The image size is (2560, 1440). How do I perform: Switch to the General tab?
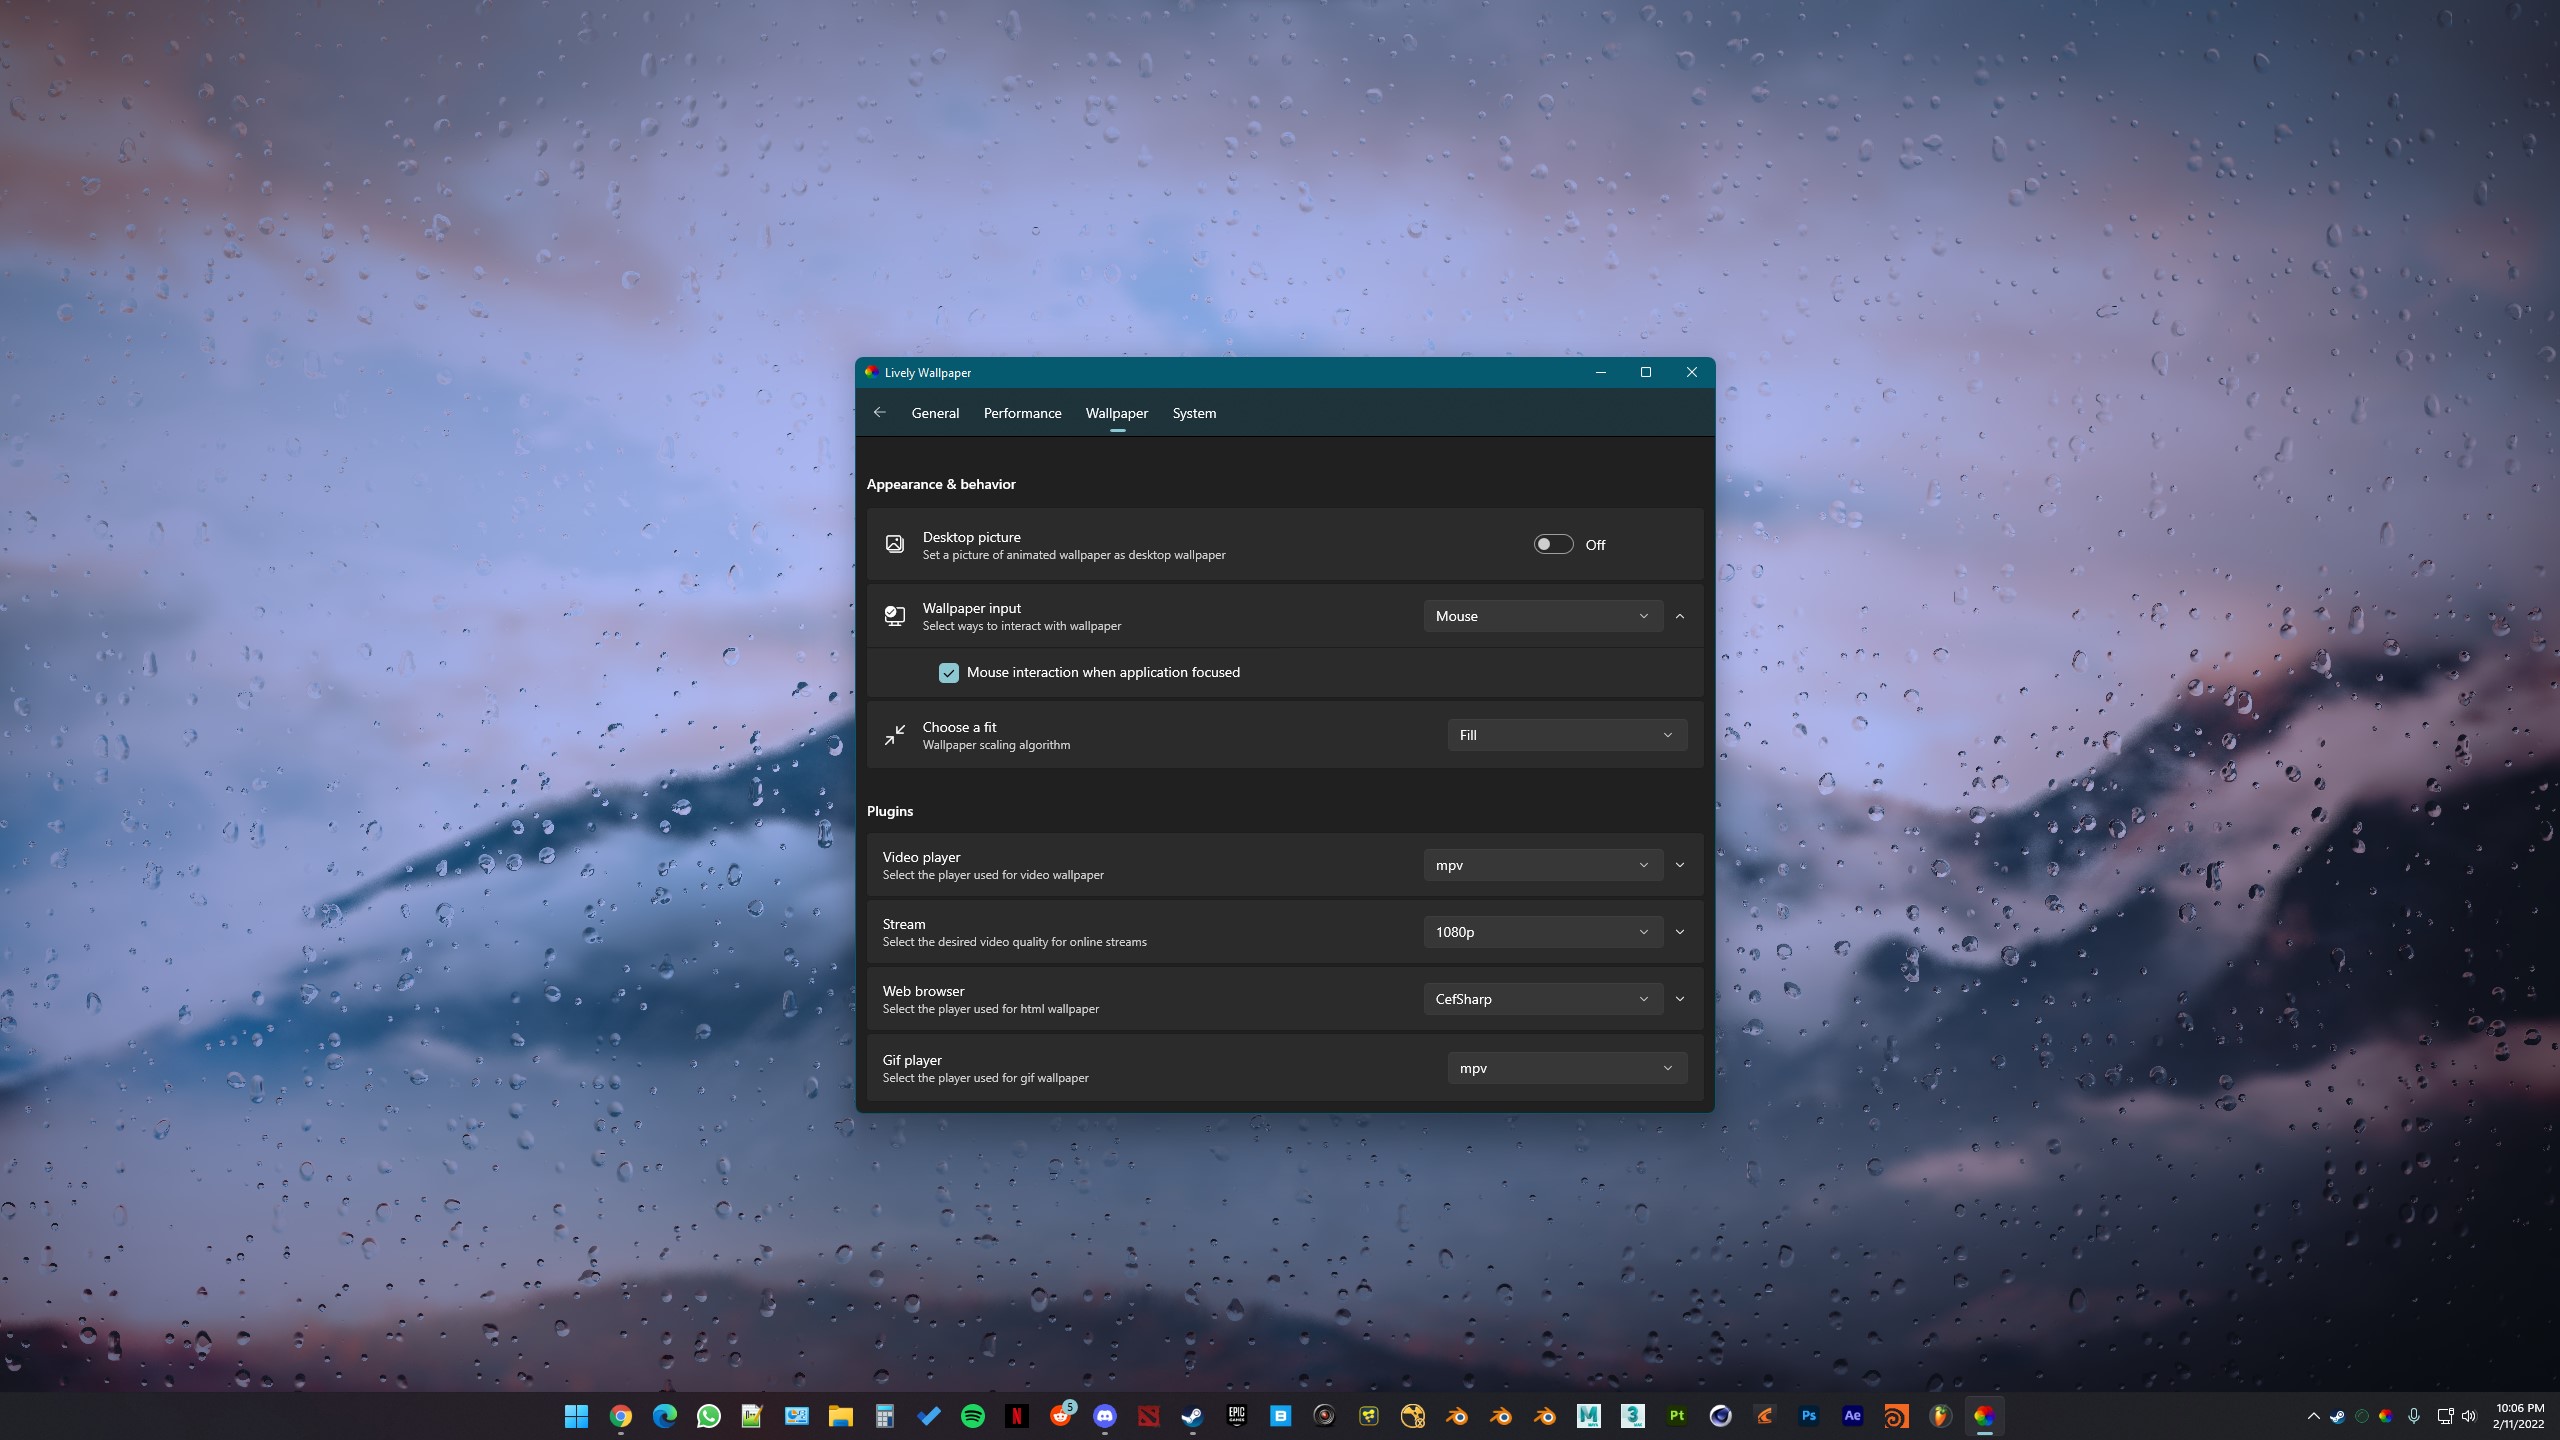(935, 413)
